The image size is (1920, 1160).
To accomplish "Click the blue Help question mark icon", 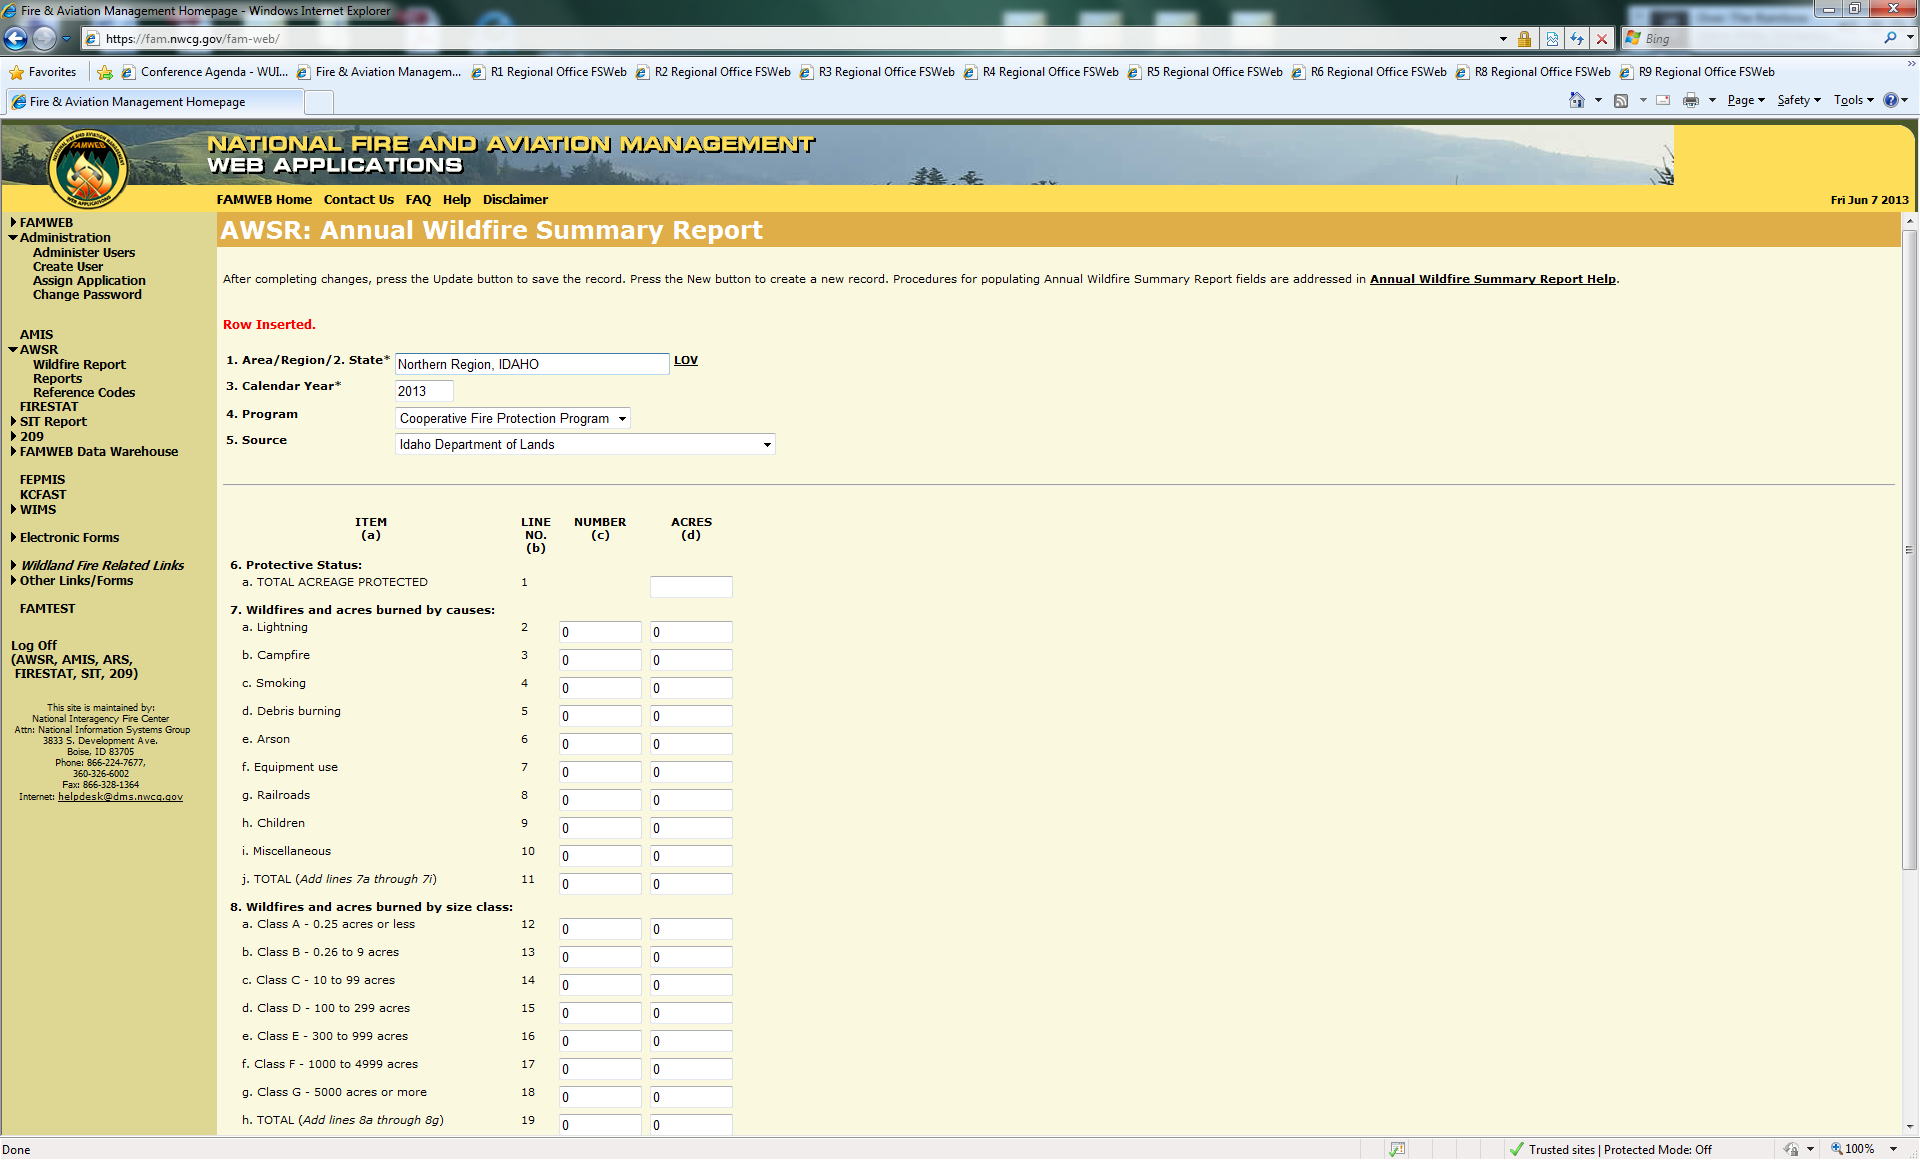I will click(1890, 100).
